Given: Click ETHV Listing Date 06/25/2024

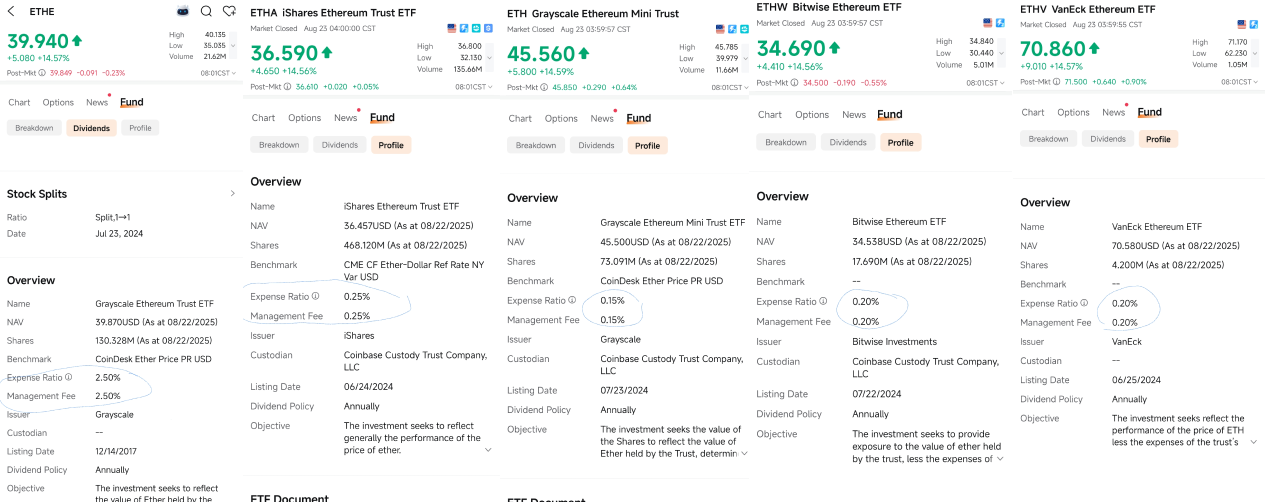Looking at the screenshot, I should [1138, 380].
